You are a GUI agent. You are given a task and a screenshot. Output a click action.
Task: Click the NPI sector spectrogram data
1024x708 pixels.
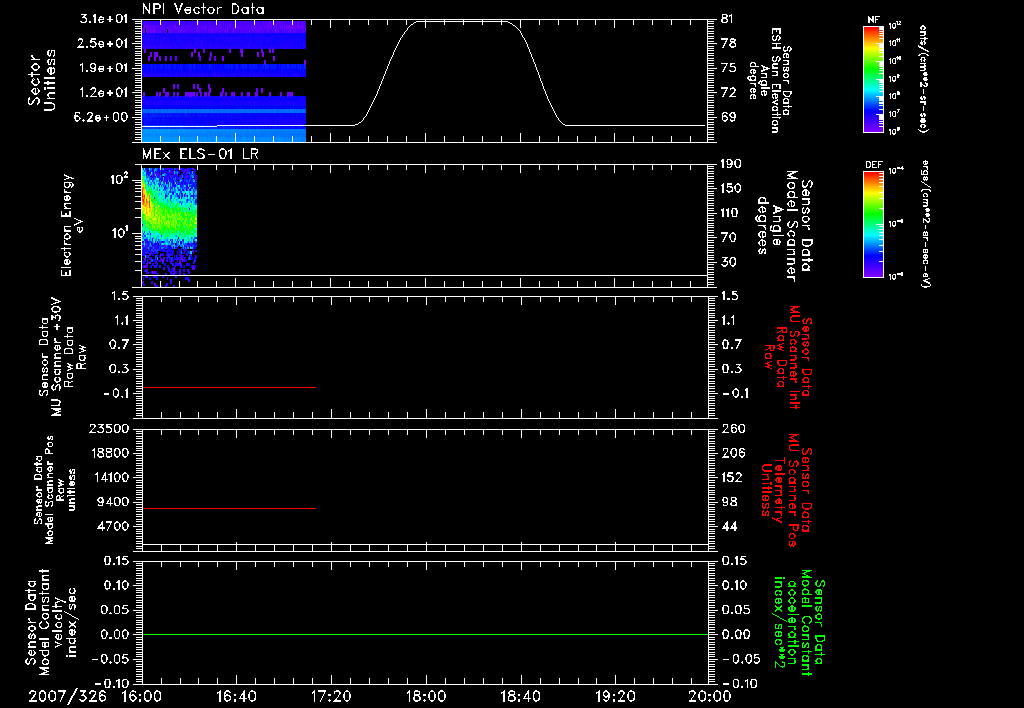(x=224, y=81)
